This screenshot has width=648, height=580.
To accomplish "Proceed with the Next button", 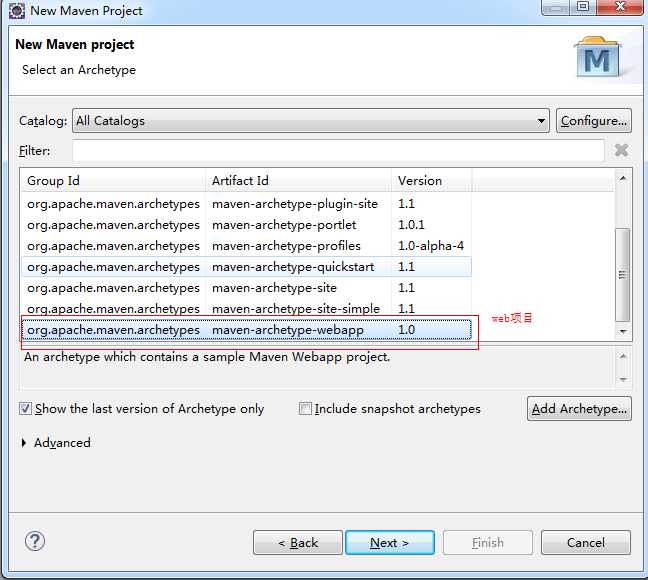I will coord(390,542).
